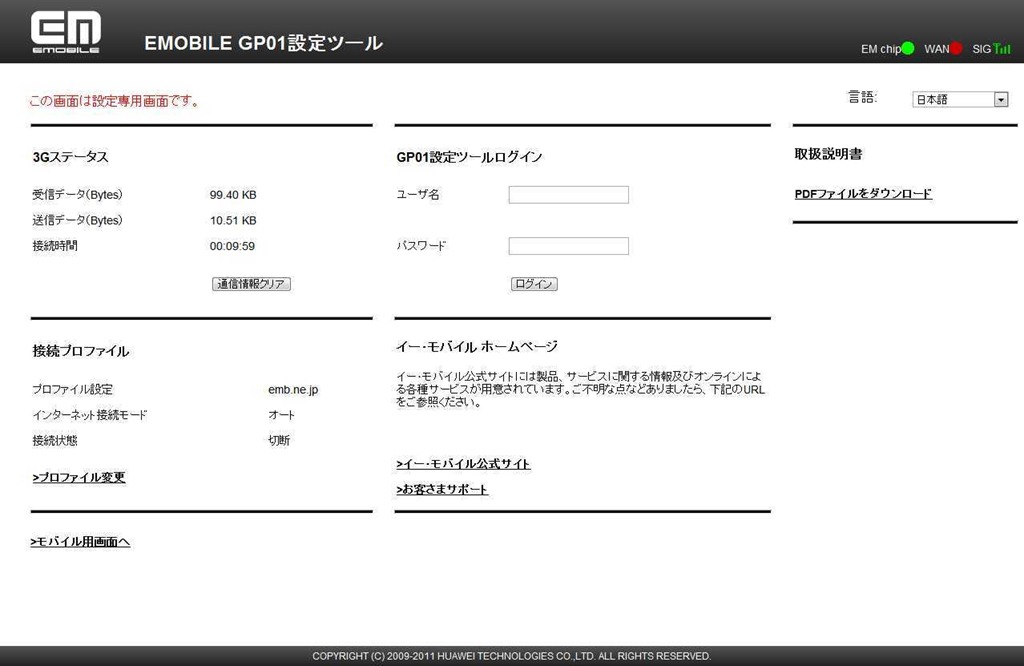The height and width of the screenshot is (666, 1024).
Task: Click the ユーザ名 username input field
Action: click(x=568, y=195)
